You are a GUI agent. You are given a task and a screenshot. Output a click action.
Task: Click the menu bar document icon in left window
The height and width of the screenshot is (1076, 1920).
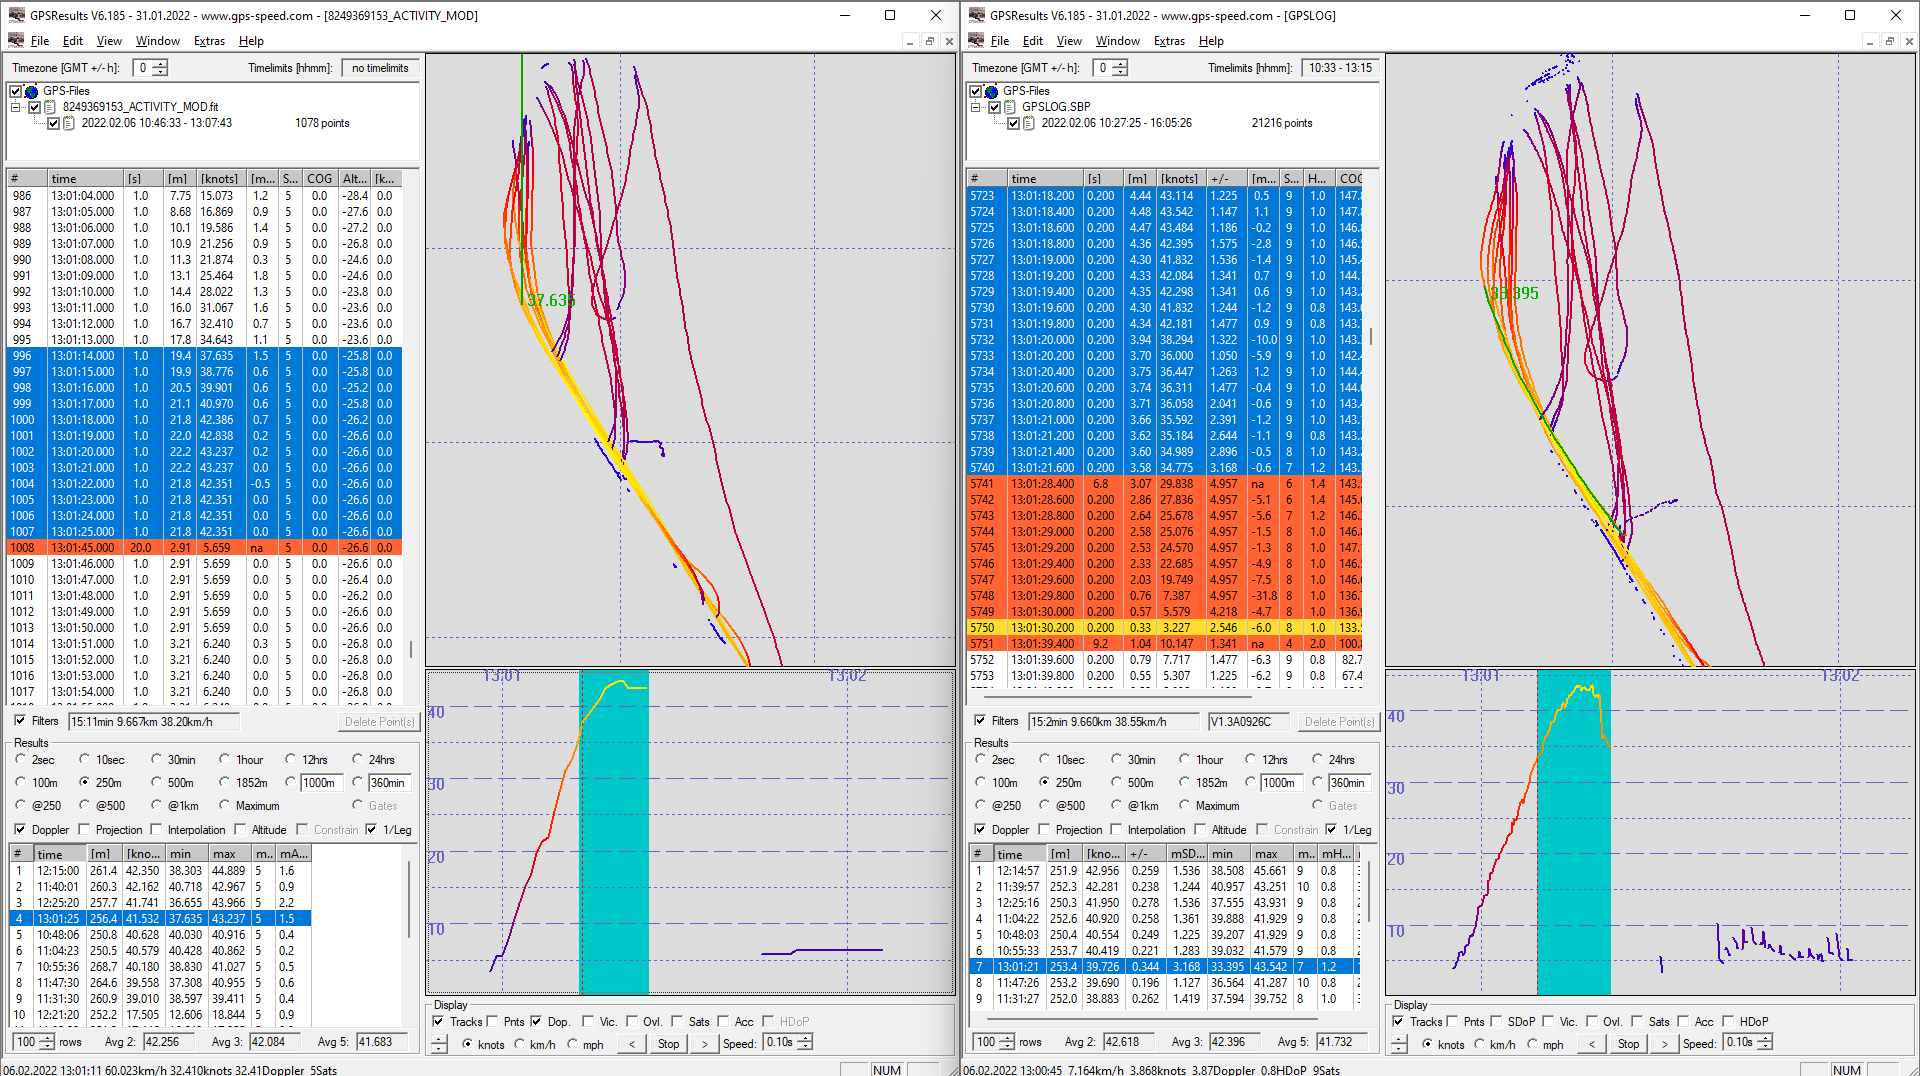[x=16, y=41]
